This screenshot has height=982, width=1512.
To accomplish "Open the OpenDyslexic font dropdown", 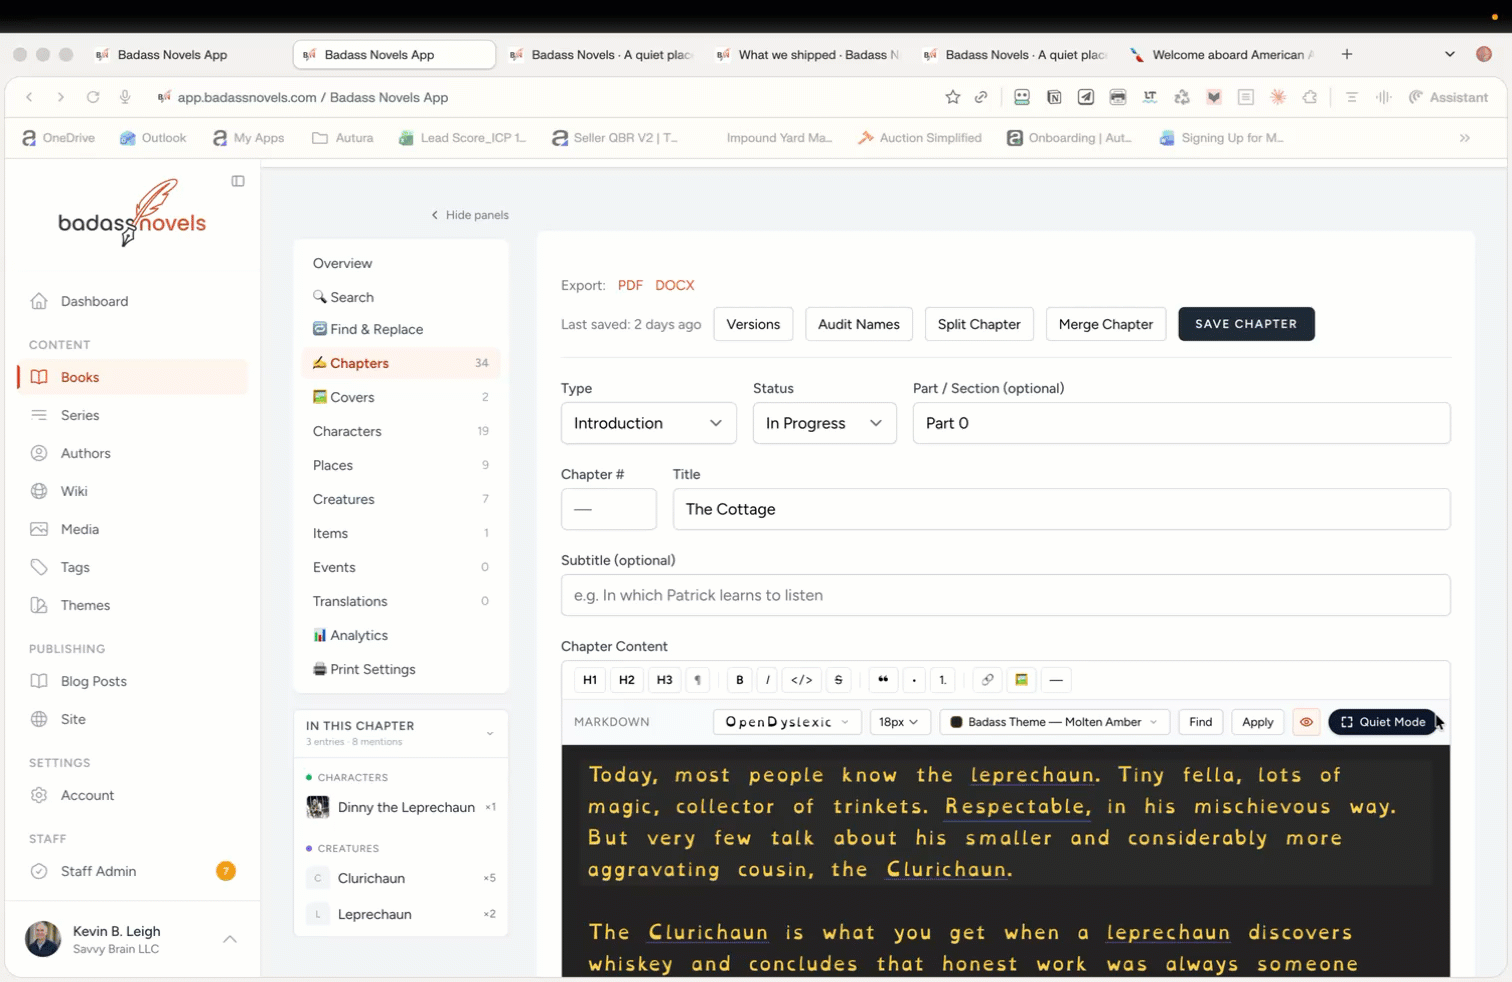I will (x=786, y=722).
